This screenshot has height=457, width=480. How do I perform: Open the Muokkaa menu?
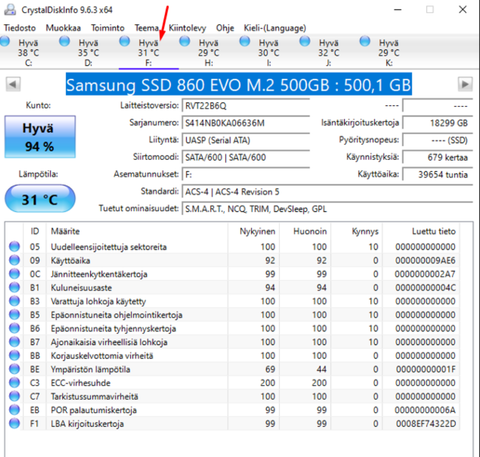(x=63, y=28)
